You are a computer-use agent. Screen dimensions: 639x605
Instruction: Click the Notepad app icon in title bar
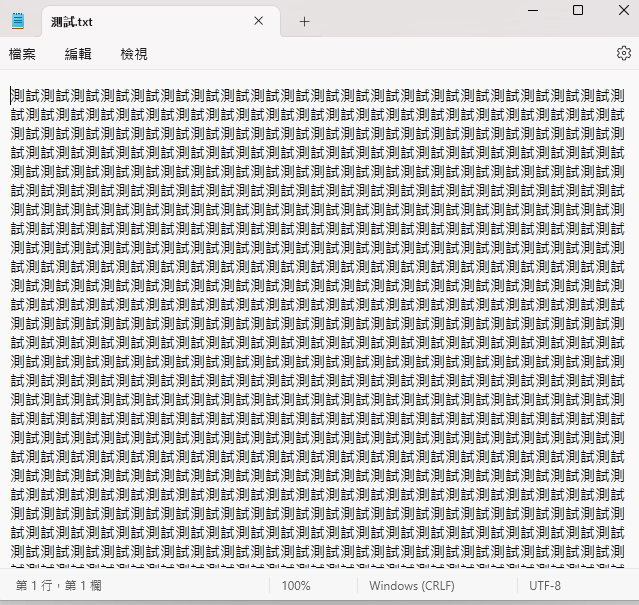[x=18, y=21]
